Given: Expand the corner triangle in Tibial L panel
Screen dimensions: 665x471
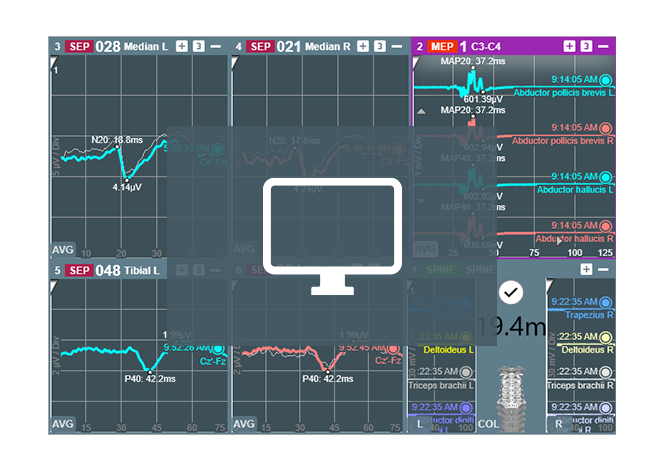Looking at the screenshot, I should point(54,286).
